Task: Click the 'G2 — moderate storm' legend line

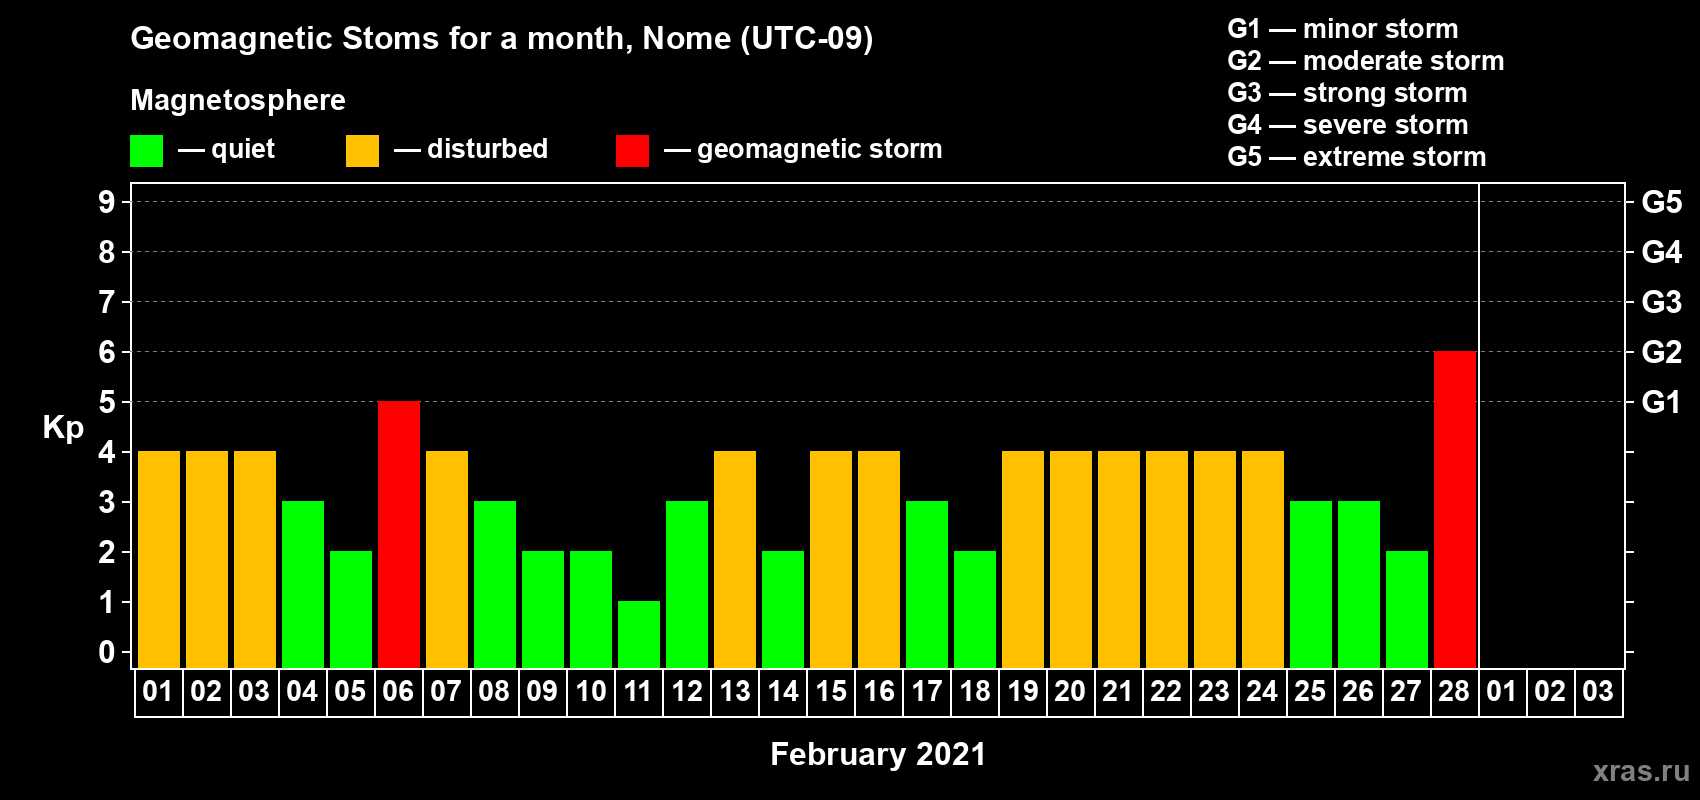Action: point(1365,60)
